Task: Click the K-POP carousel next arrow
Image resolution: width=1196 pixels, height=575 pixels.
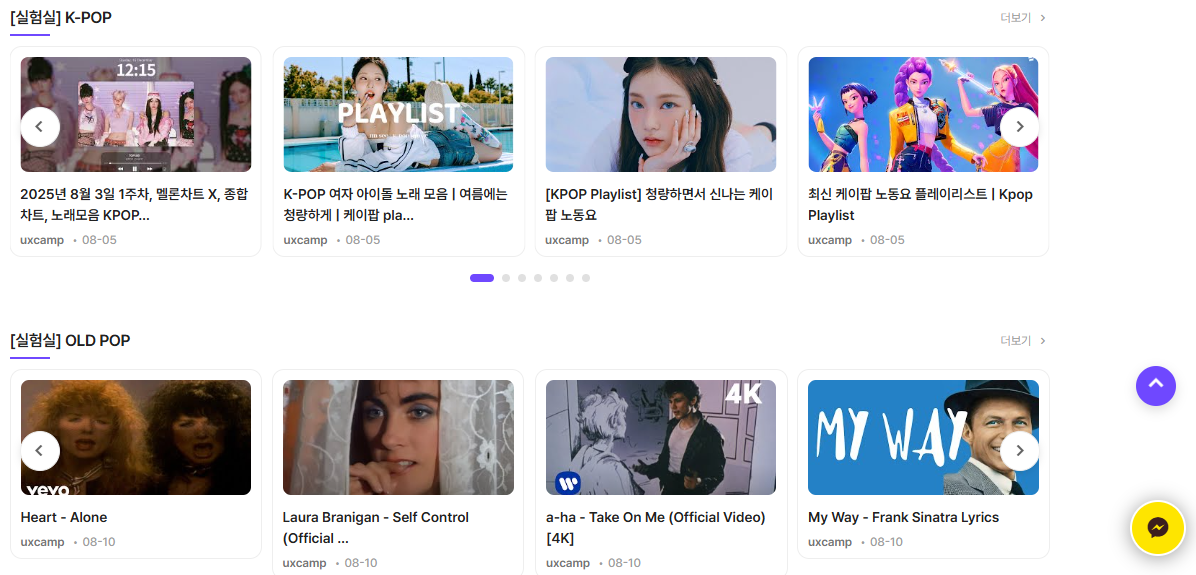Action: coord(1019,127)
